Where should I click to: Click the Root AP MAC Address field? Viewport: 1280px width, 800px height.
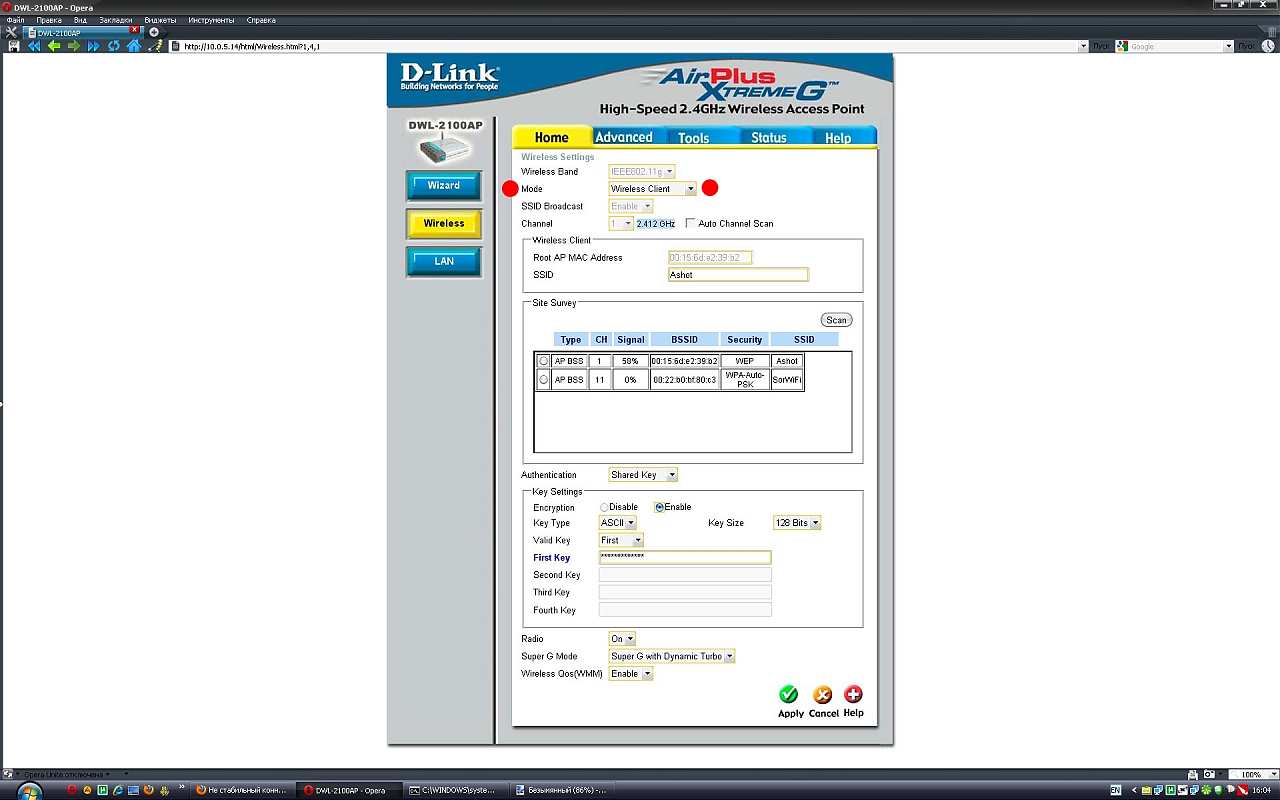click(710, 258)
